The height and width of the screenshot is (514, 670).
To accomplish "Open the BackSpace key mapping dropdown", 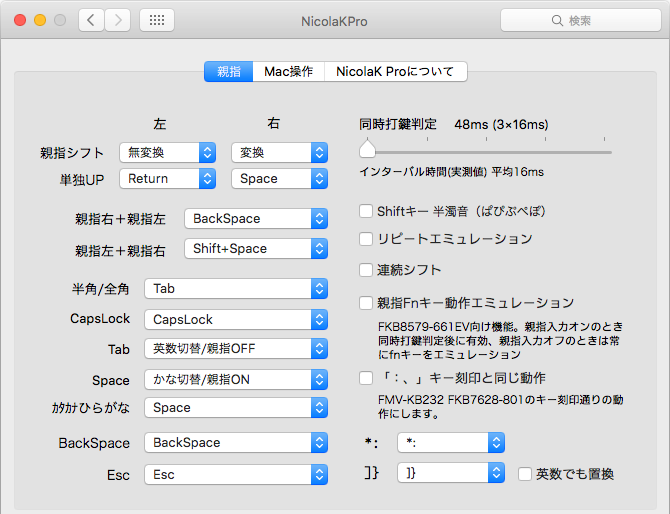I will click(236, 443).
